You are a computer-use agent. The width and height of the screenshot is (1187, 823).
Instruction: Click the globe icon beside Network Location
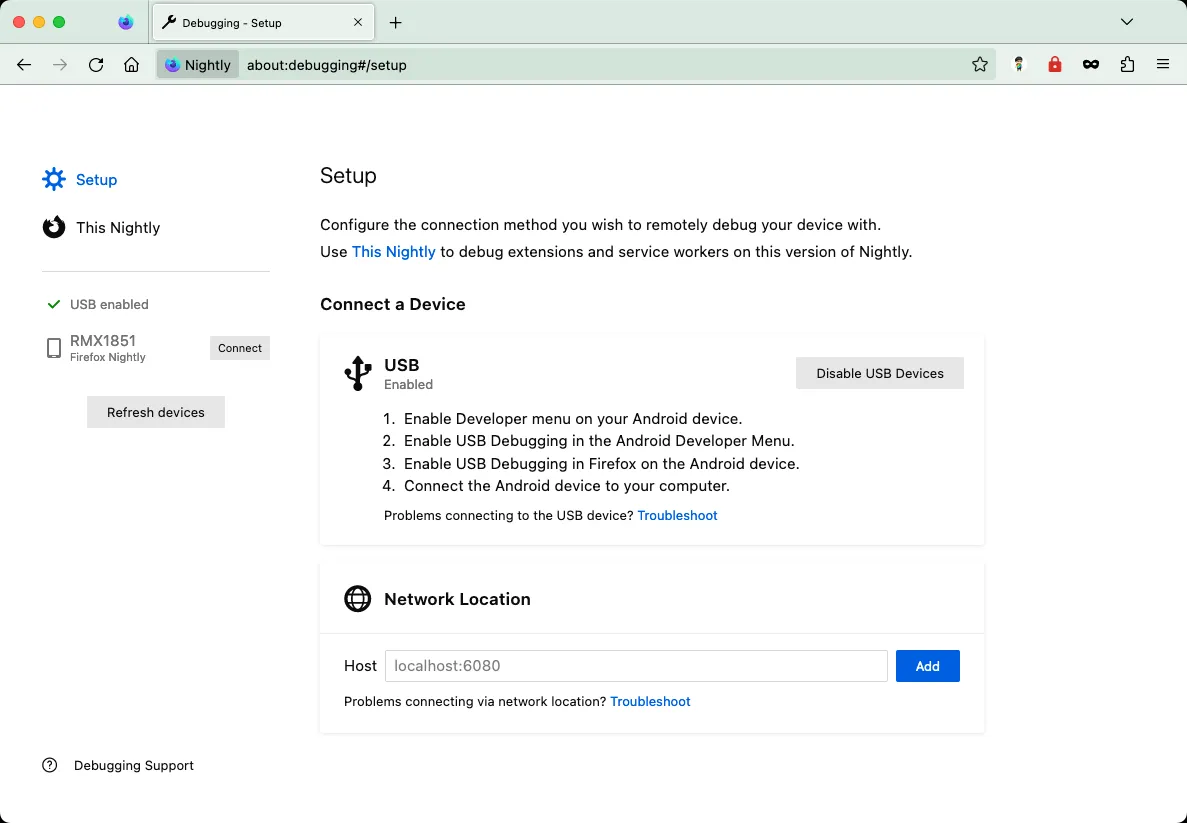tap(357, 599)
